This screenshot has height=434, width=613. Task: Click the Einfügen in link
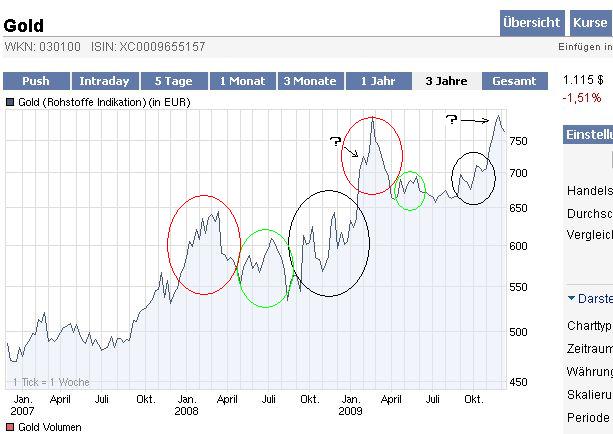[585, 47]
